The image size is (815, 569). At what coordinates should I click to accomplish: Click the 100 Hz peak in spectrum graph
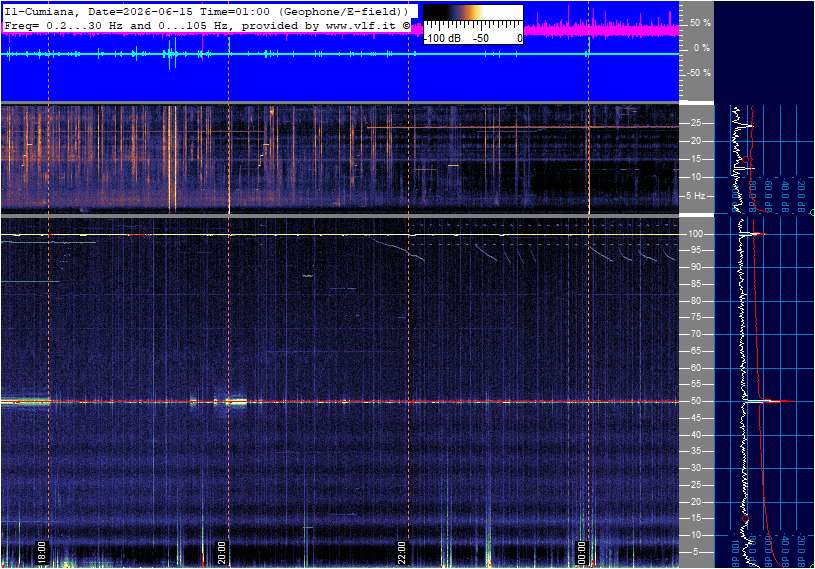[754, 234]
